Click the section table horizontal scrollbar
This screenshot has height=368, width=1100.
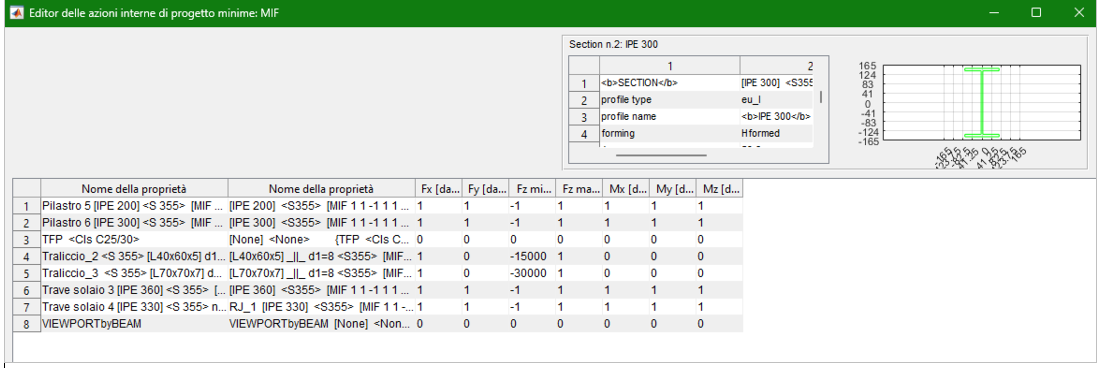661,155
